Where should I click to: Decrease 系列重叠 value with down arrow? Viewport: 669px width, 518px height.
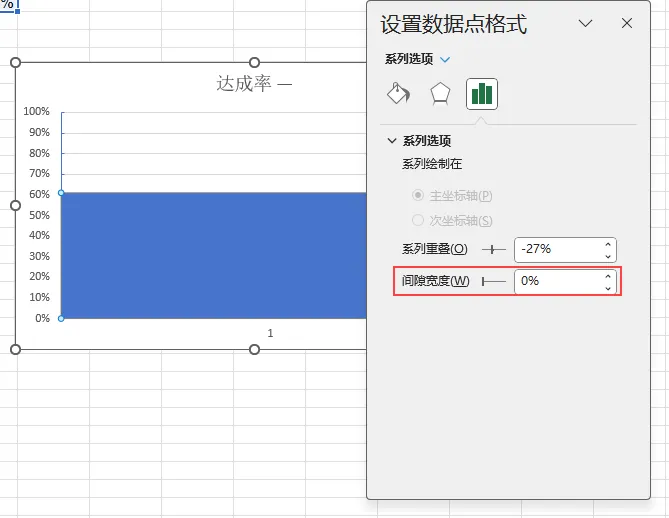(608, 256)
